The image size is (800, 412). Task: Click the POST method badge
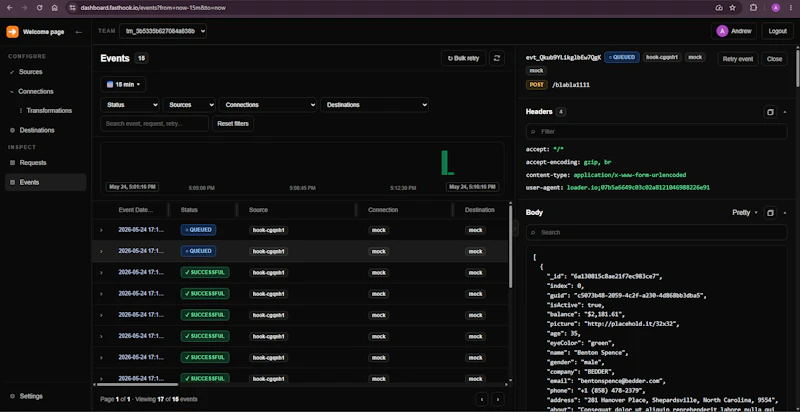point(536,85)
